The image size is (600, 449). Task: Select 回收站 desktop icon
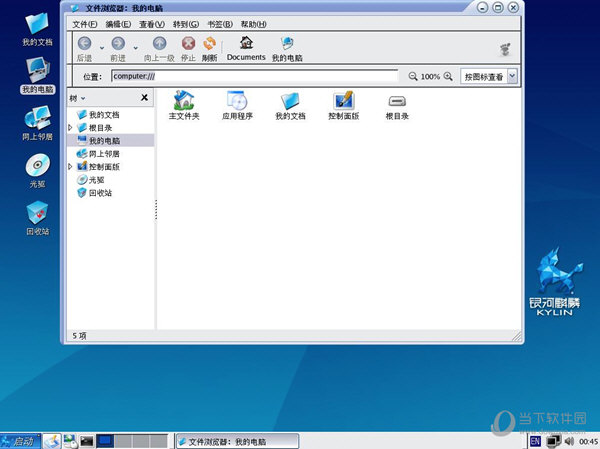38,218
